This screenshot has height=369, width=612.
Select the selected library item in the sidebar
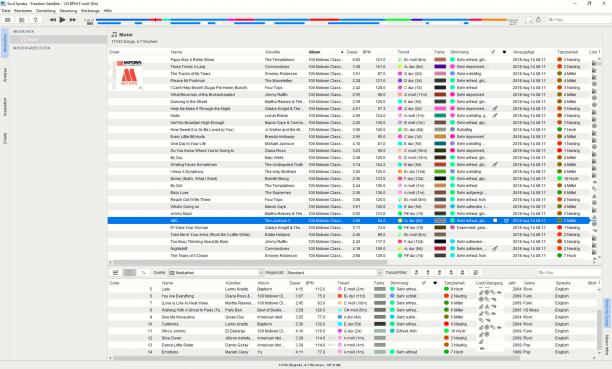coord(58,40)
